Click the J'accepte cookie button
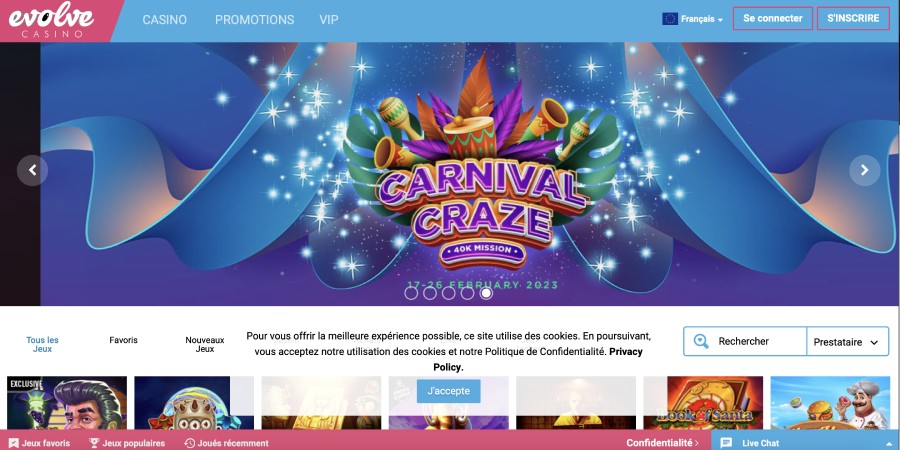The width and height of the screenshot is (900, 450). (448, 391)
